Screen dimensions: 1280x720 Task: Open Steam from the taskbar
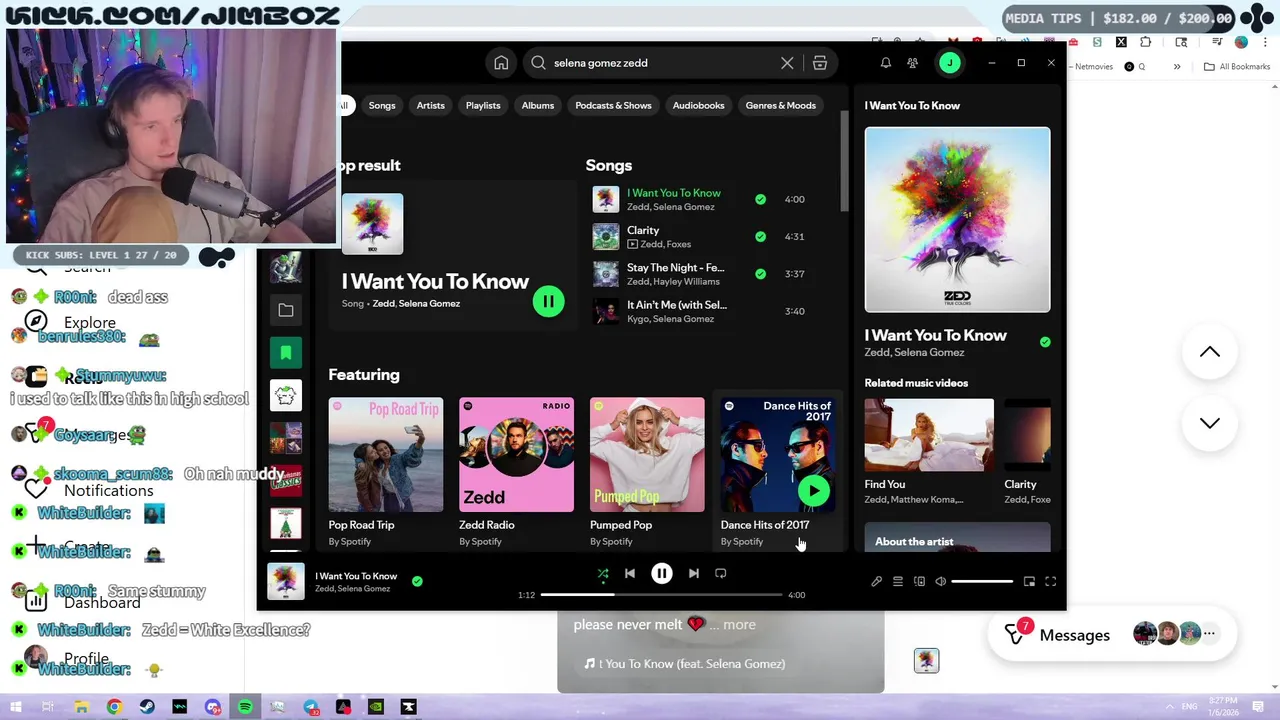click(x=147, y=707)
